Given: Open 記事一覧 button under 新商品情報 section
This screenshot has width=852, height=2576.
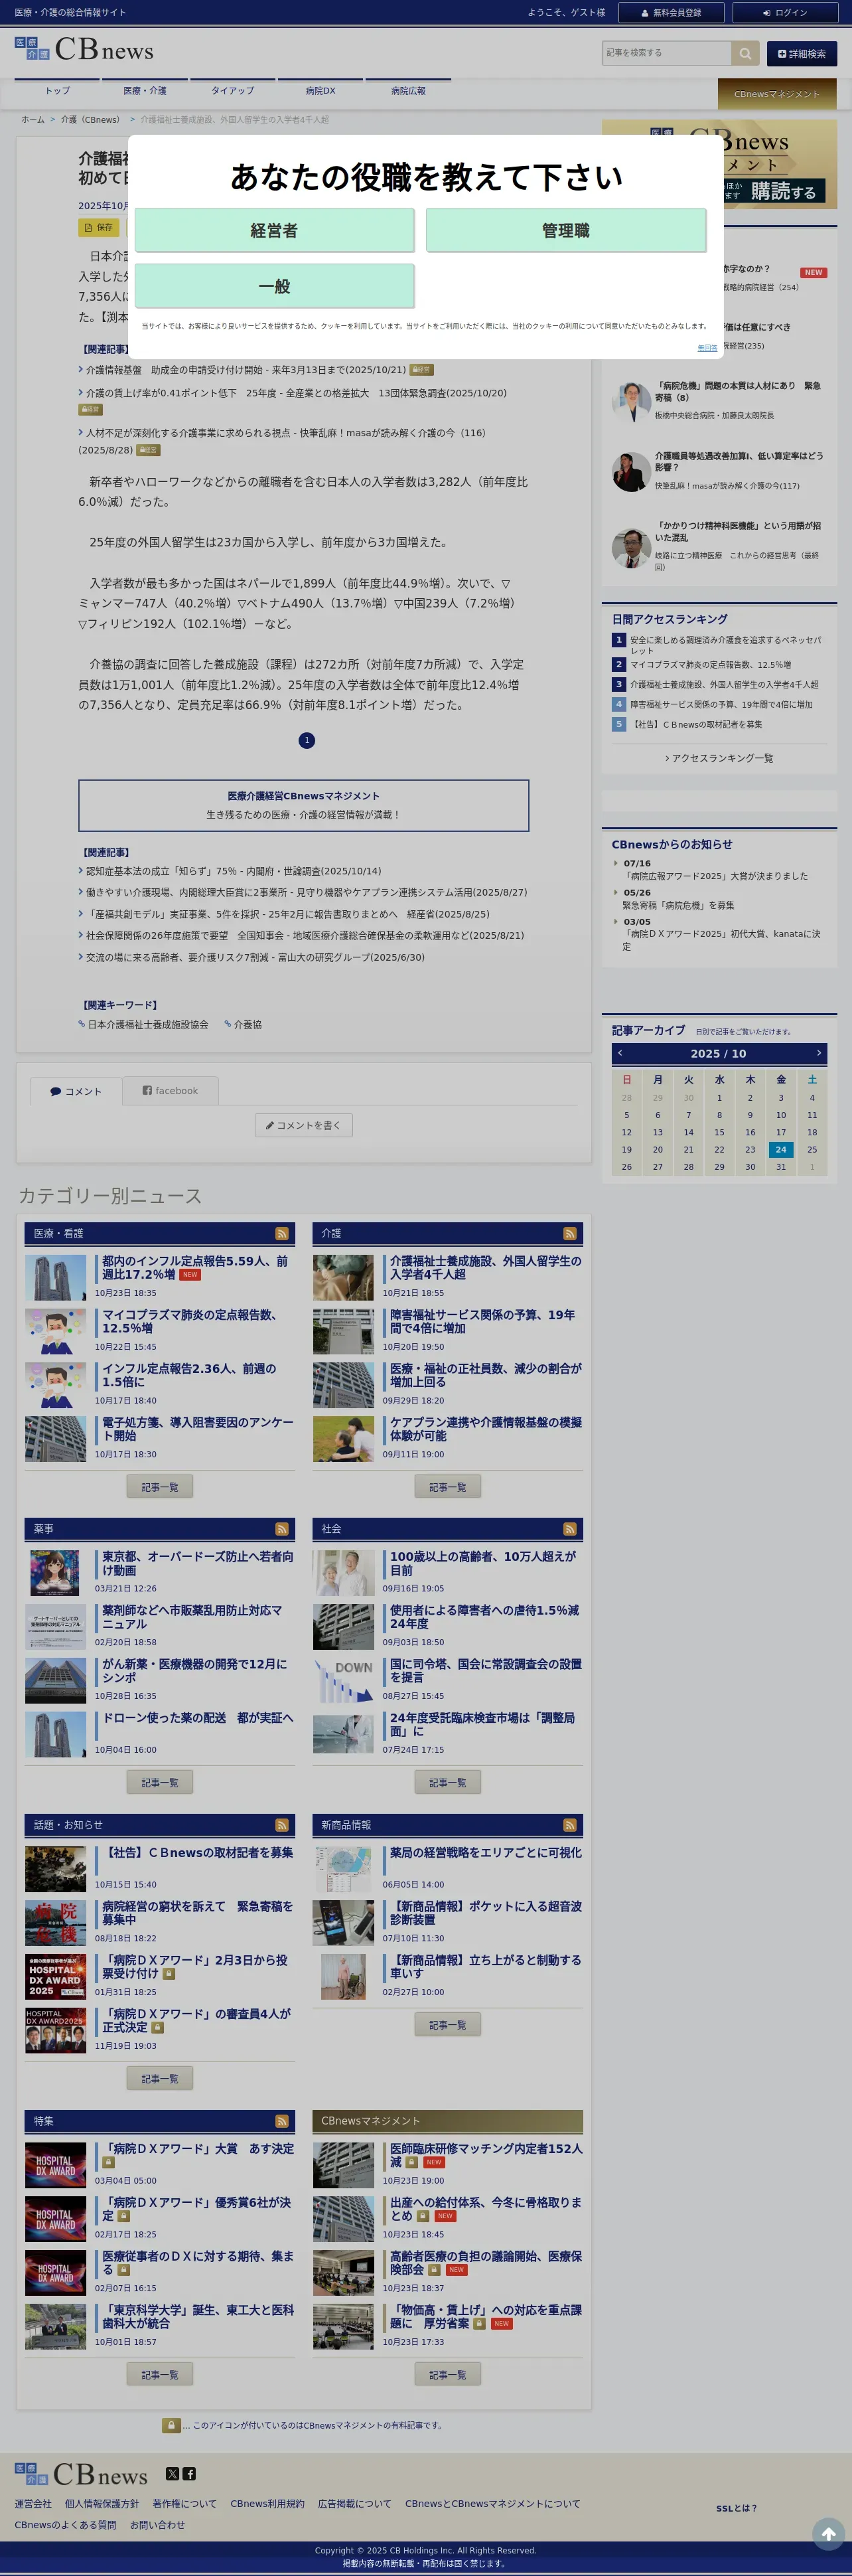Looking at the screenshot, I should [x=448, y=2025].
